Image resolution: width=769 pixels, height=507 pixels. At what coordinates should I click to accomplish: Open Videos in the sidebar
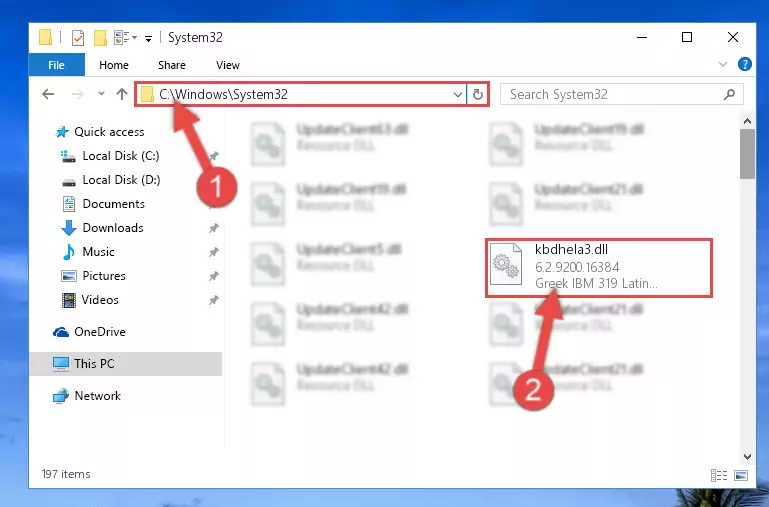coord(100,300)
